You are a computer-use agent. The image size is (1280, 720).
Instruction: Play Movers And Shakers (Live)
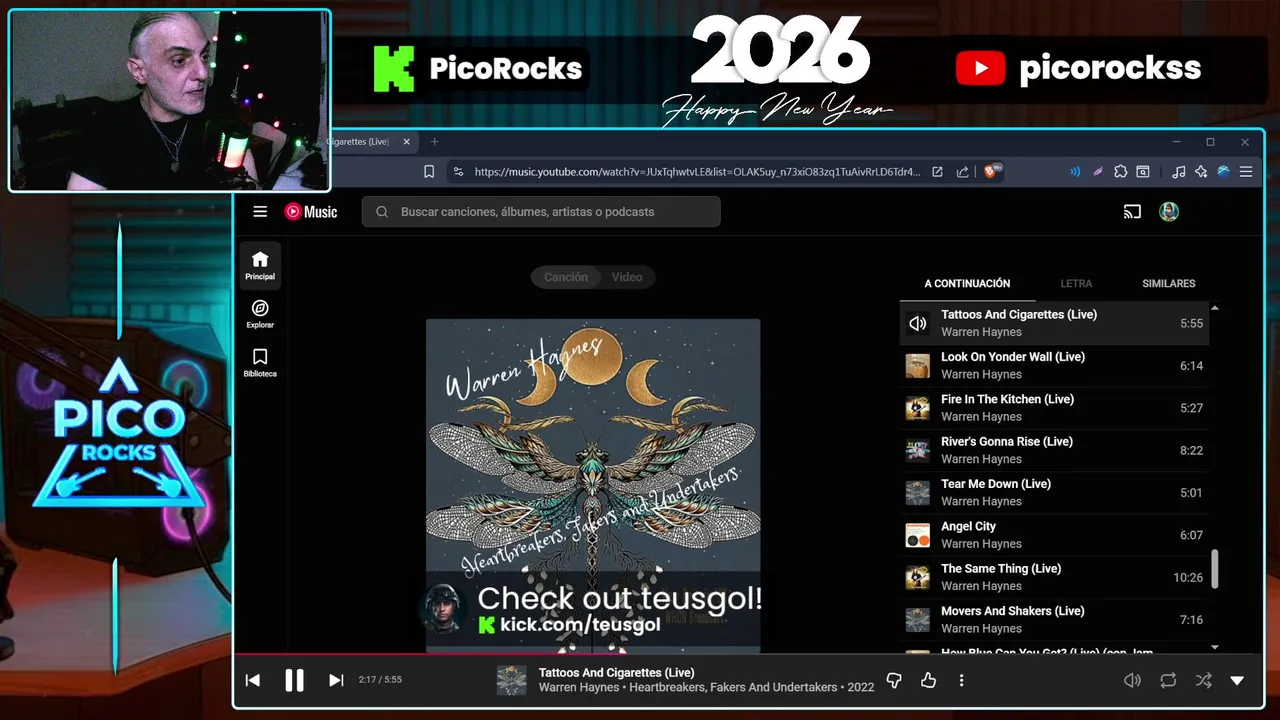1054,619
